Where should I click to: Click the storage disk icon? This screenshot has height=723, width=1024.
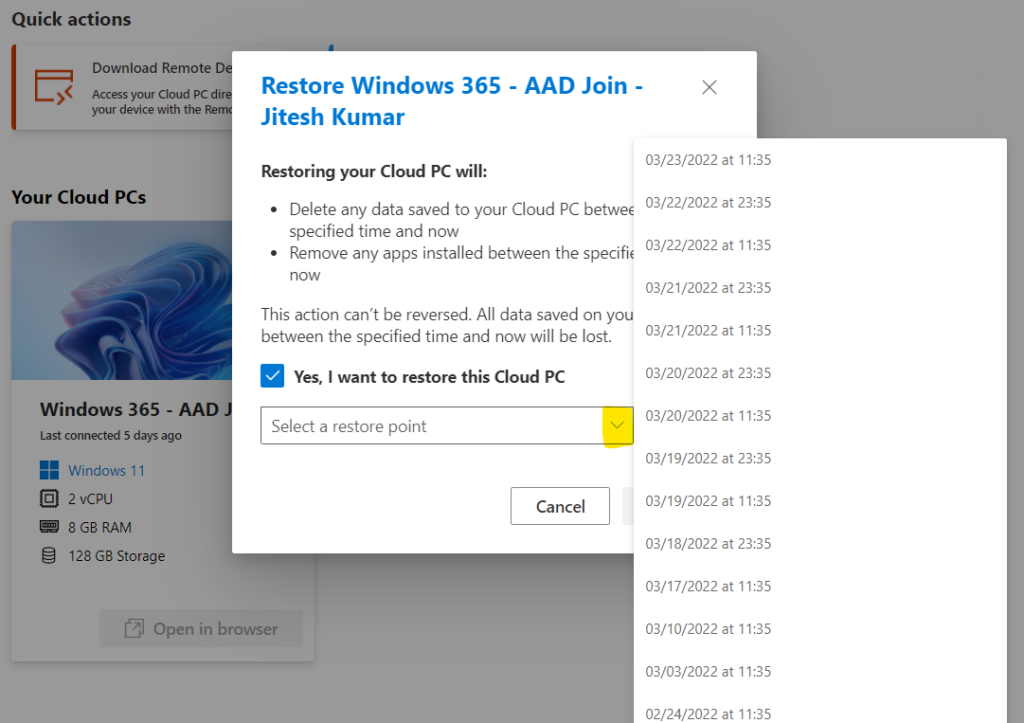[x=49, y=556]
